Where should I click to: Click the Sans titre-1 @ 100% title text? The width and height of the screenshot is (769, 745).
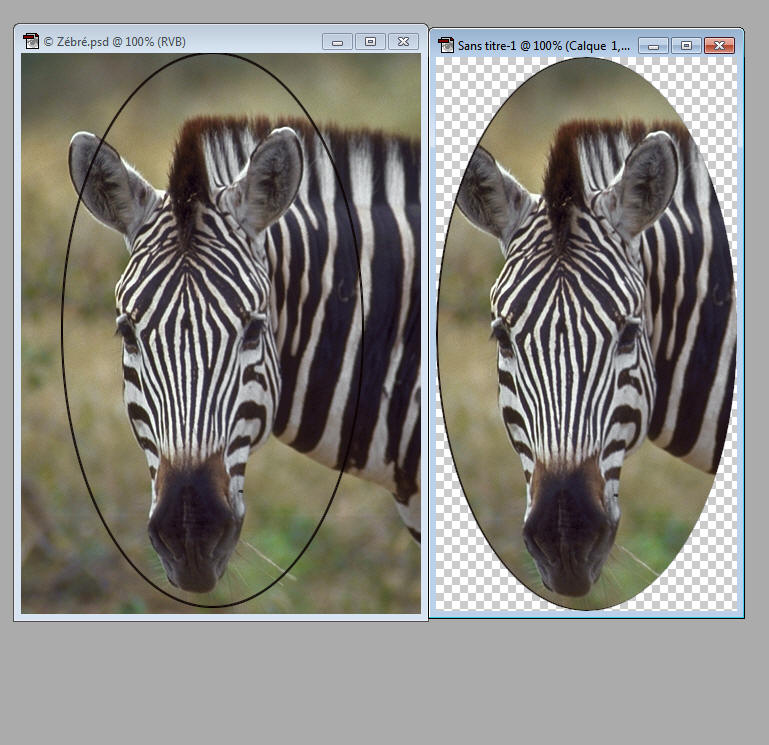[543, 46]
